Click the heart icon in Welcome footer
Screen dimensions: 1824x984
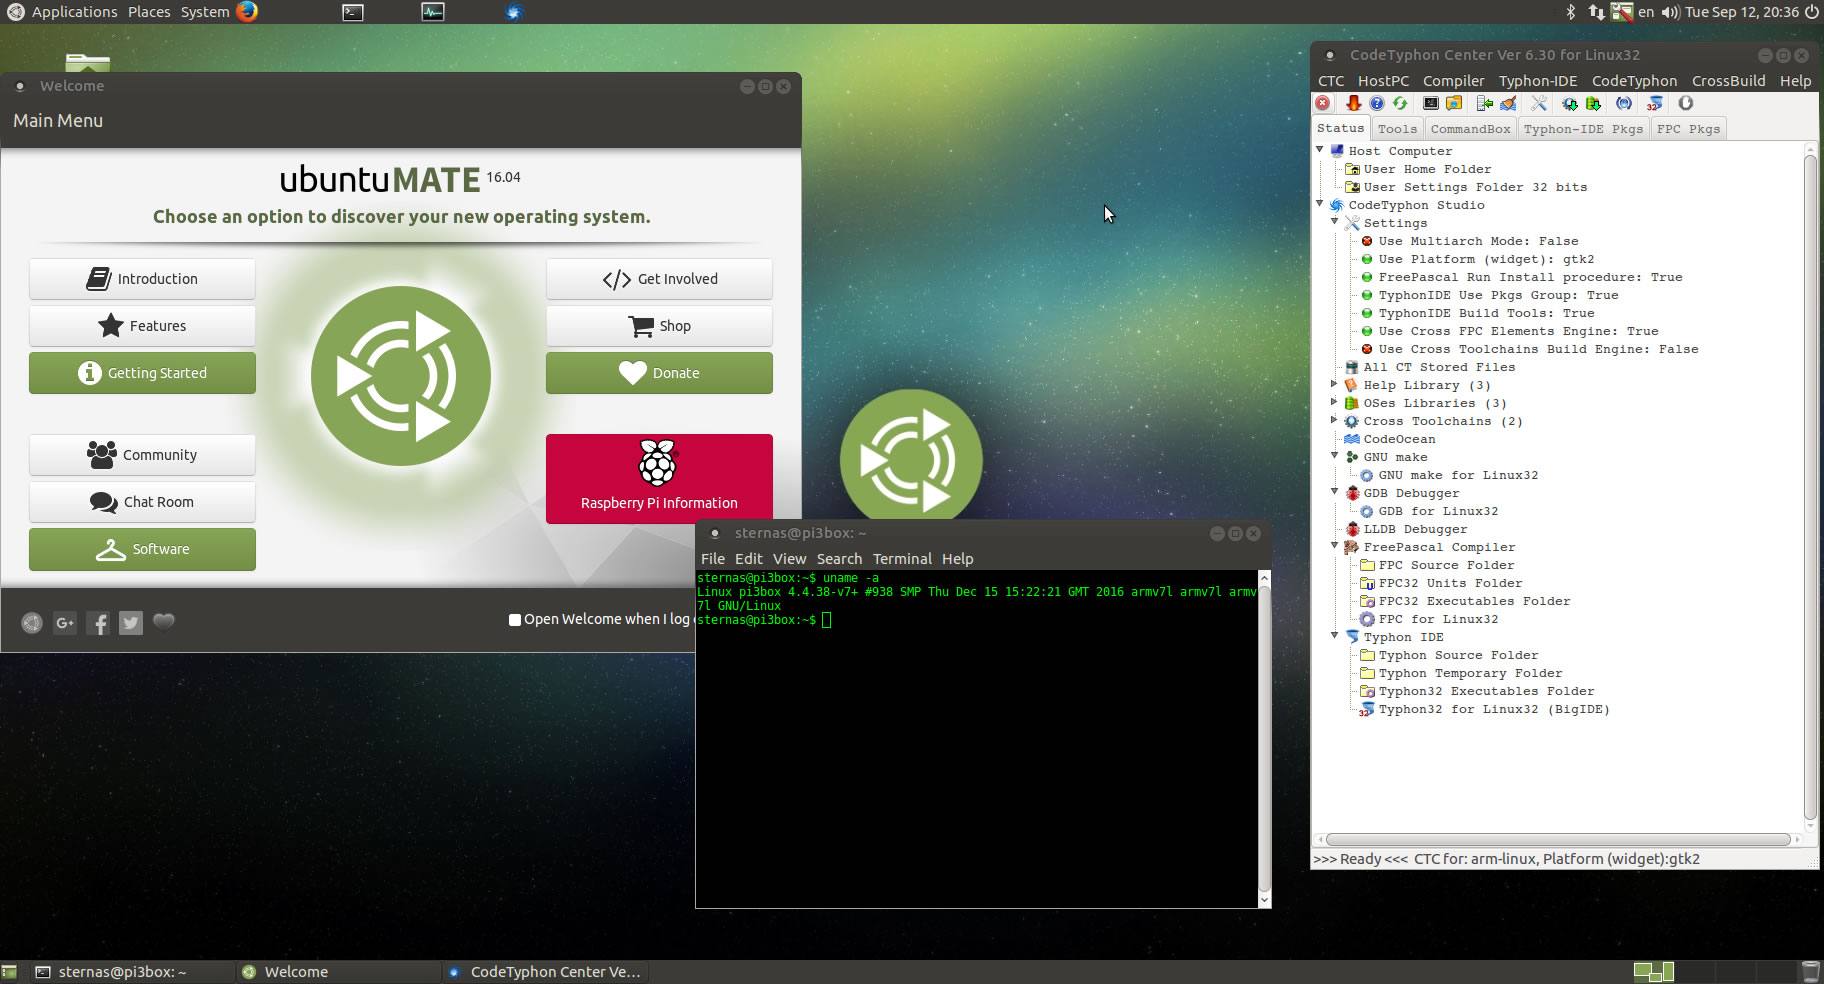click(164, 622)
